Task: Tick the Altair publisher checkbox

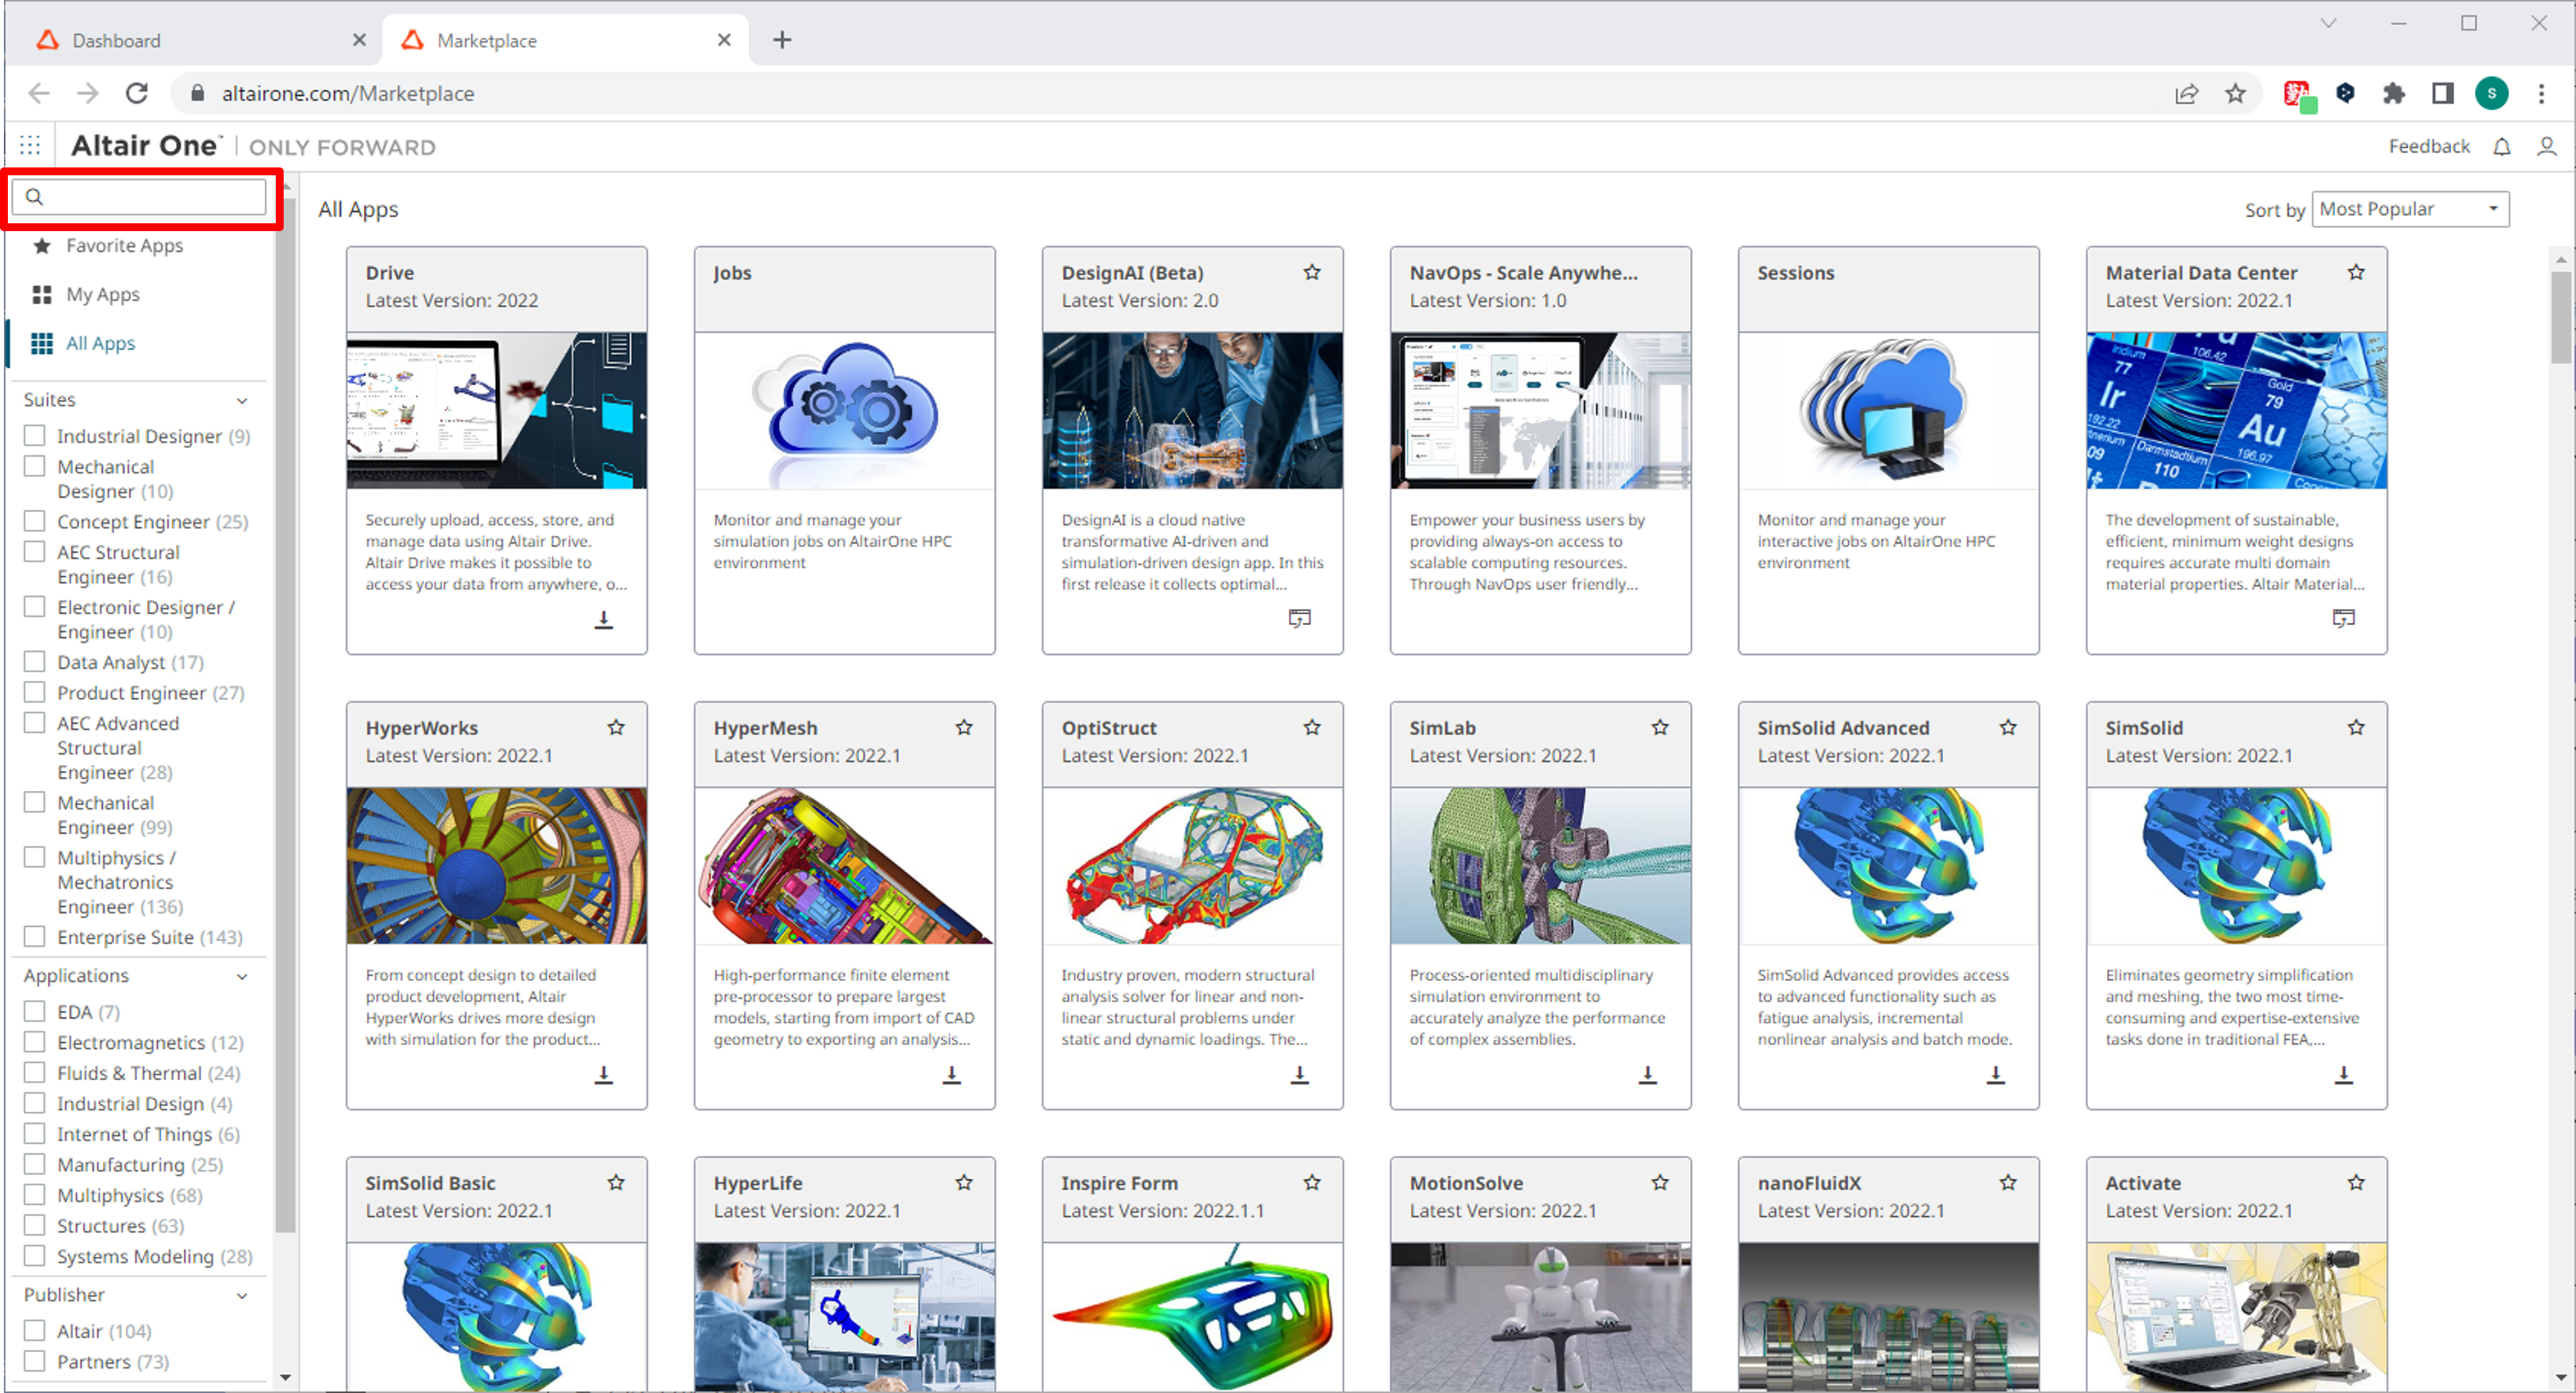Action: [35, 1330]
